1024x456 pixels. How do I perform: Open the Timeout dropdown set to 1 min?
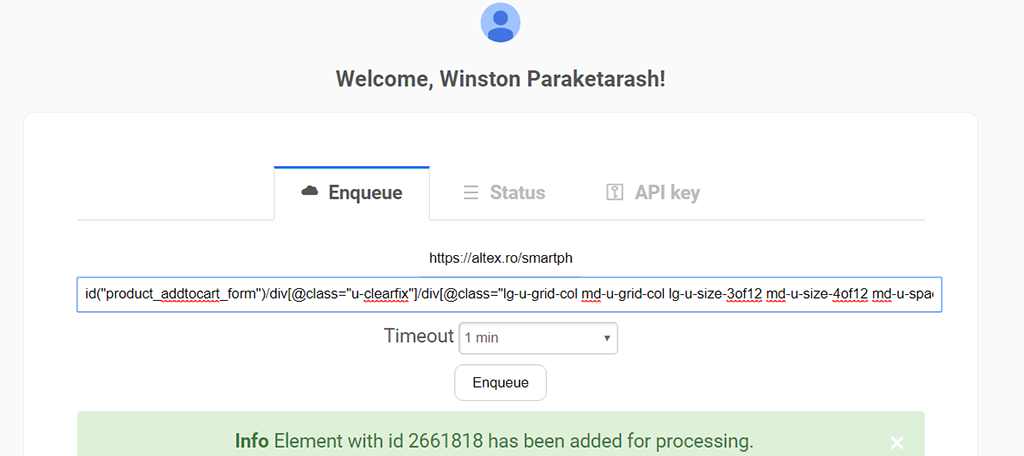(538, 338)
